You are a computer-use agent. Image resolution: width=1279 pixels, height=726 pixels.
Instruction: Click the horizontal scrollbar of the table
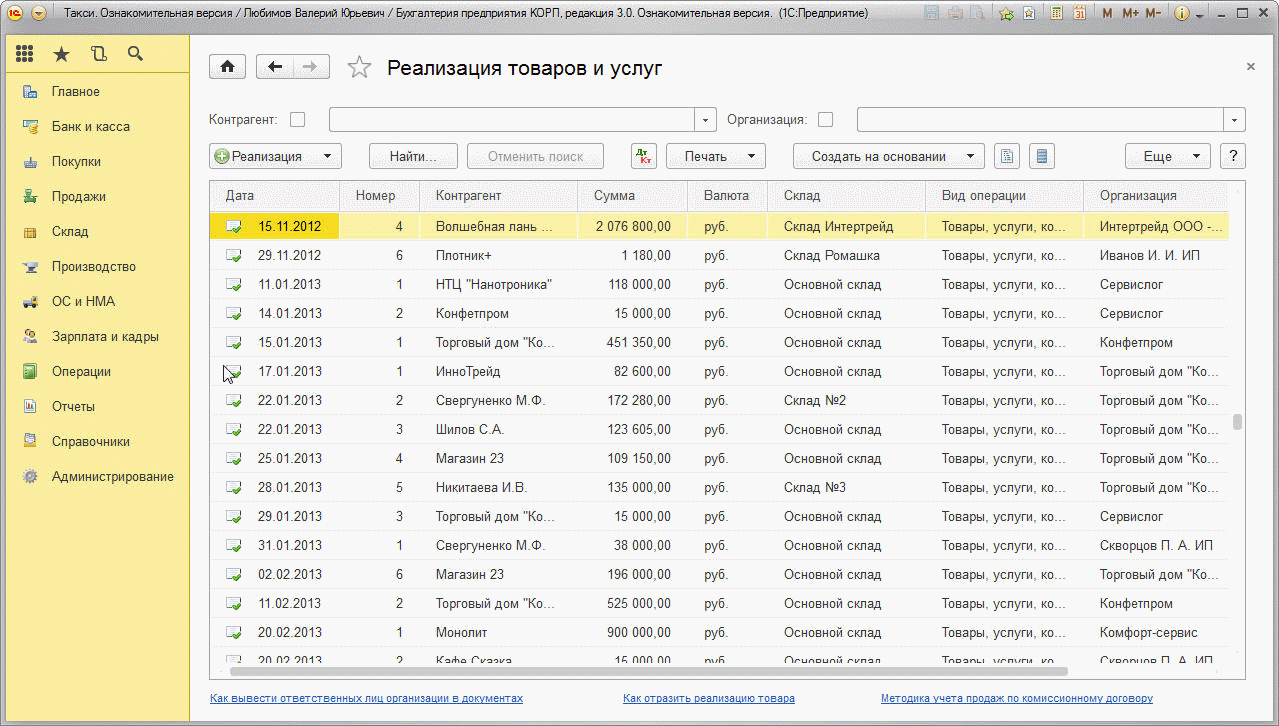[x=648, y=672]
